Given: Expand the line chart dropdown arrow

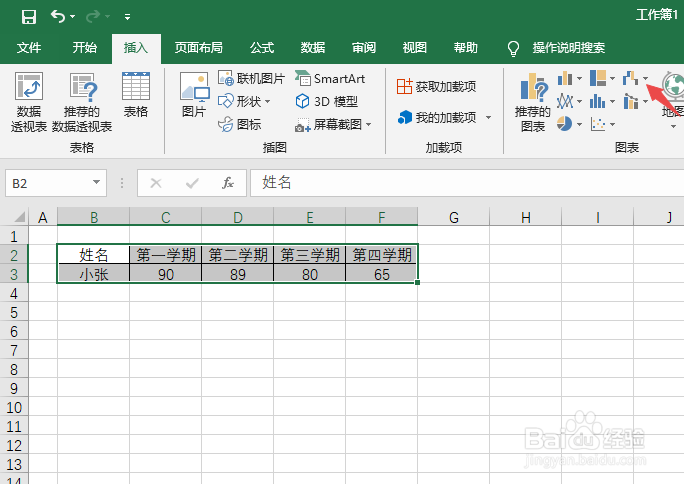Looking at the screenshot, I should click(579, 102).
